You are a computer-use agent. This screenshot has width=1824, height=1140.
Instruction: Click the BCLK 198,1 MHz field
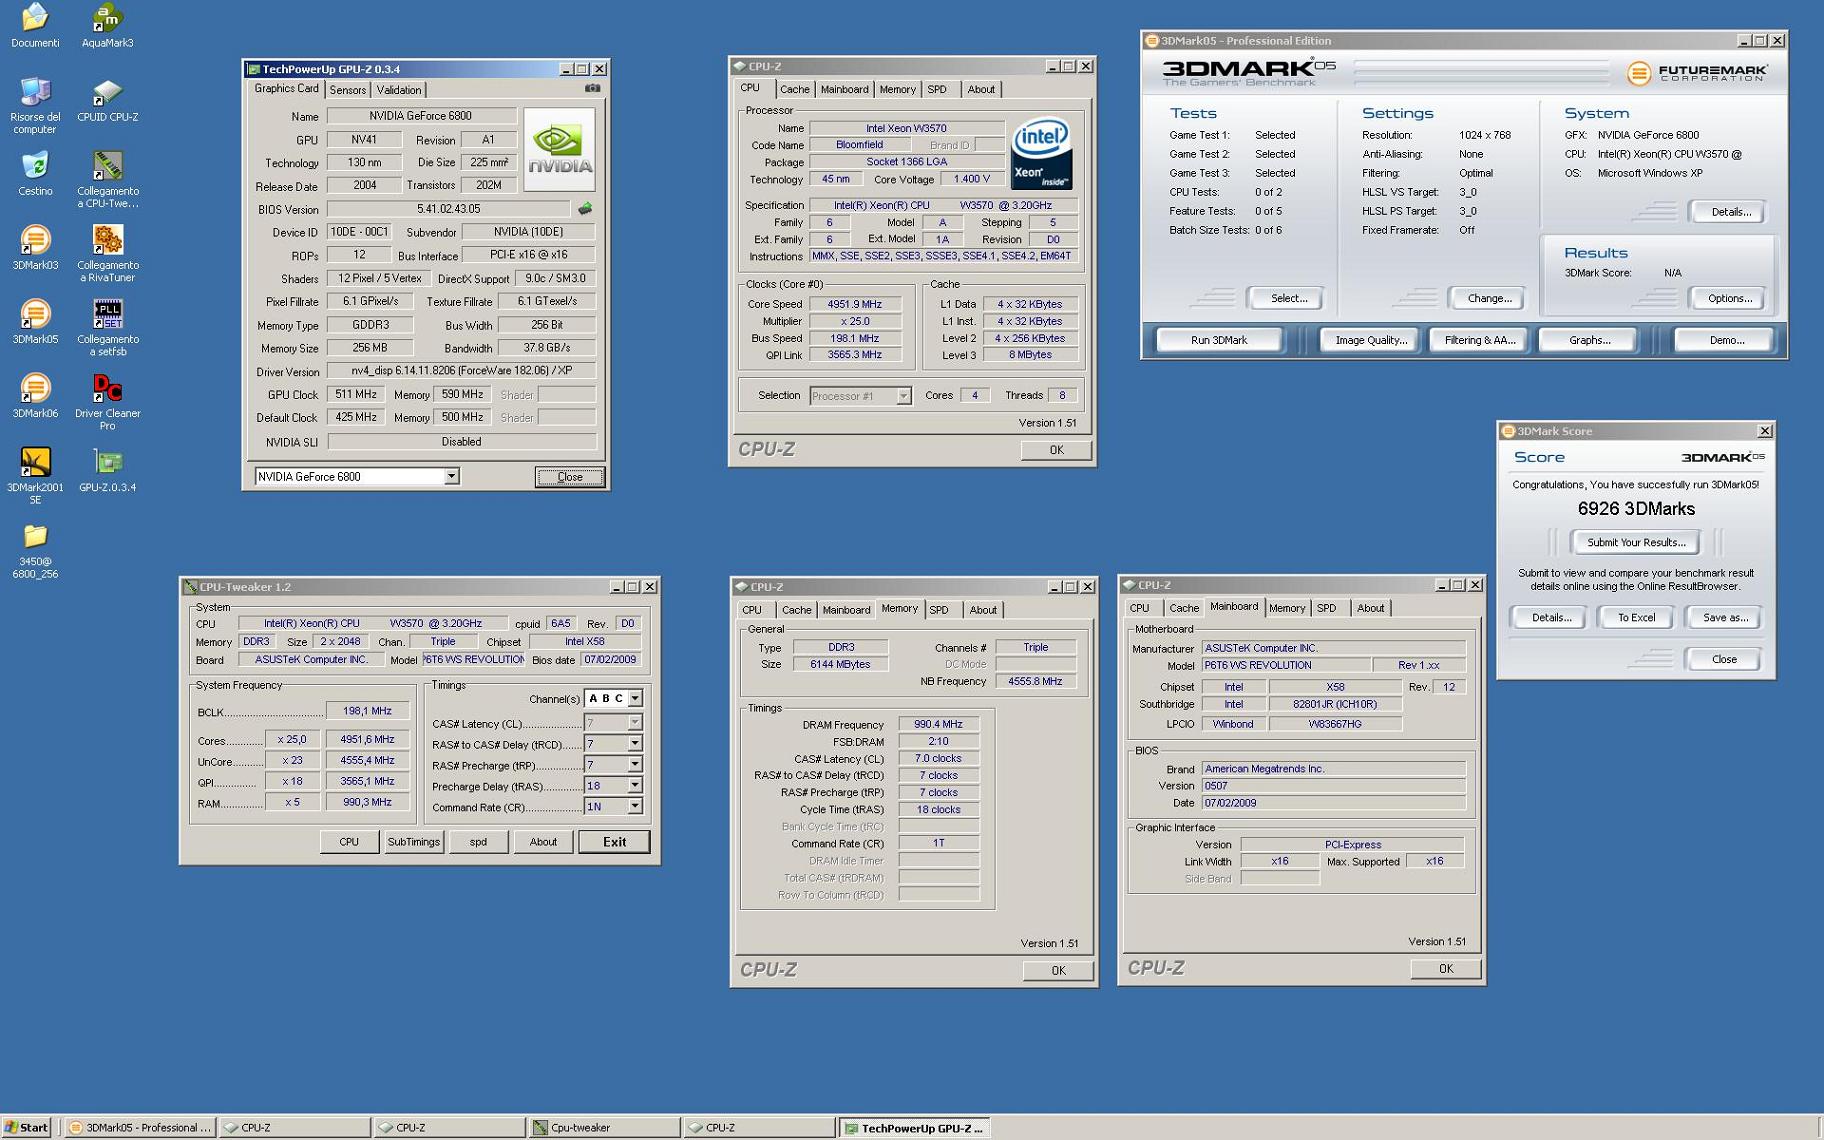[x=367, y=711]
